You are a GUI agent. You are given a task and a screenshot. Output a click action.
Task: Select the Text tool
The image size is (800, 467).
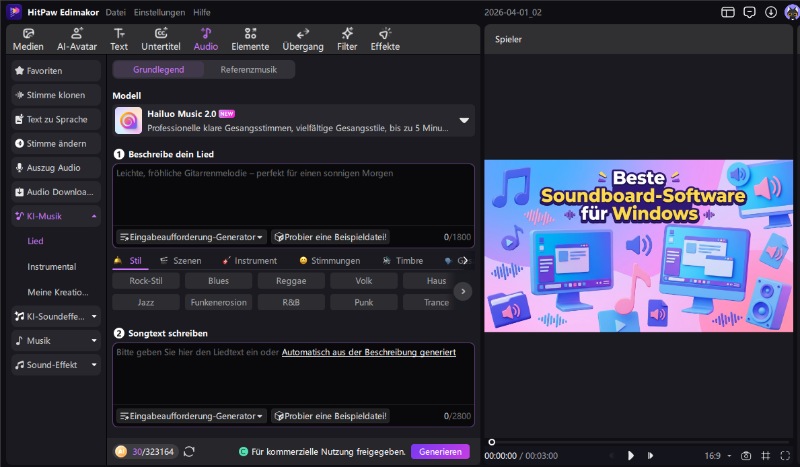[x=119, y=39]
